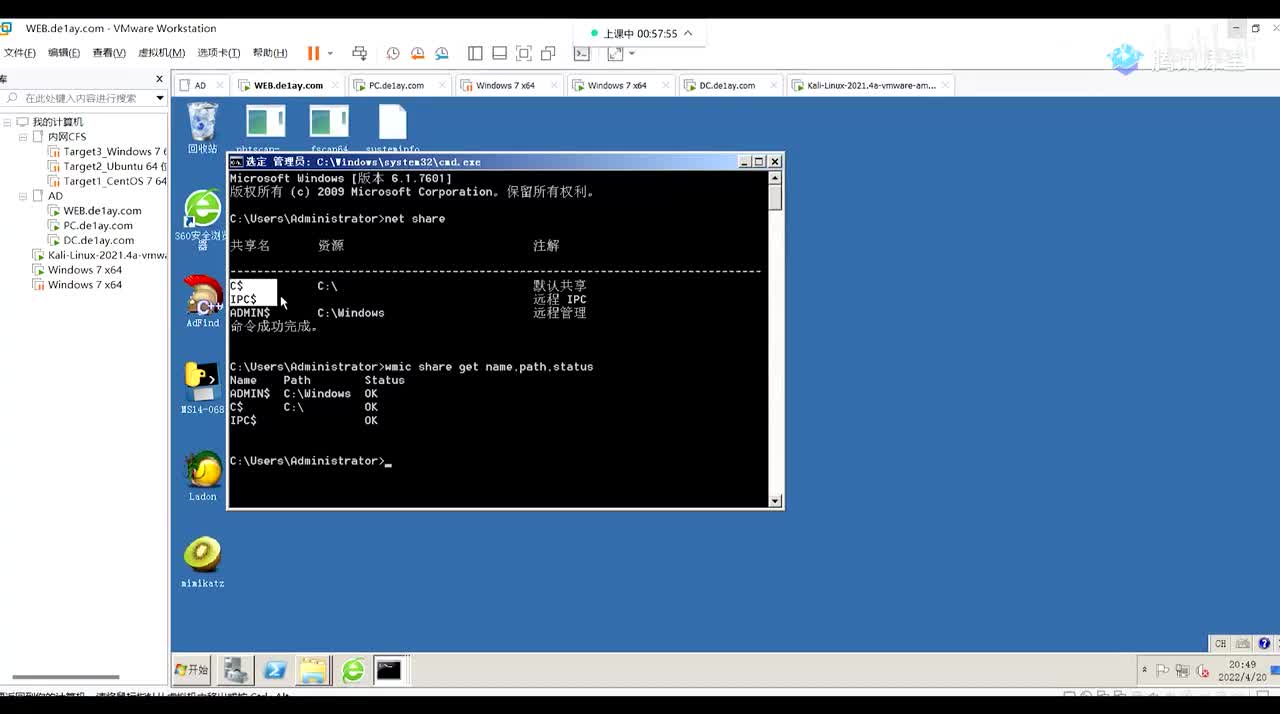Click cmd window title bar system icon
Viewport: 1280px width, 714px height.
tap(236, 161)
